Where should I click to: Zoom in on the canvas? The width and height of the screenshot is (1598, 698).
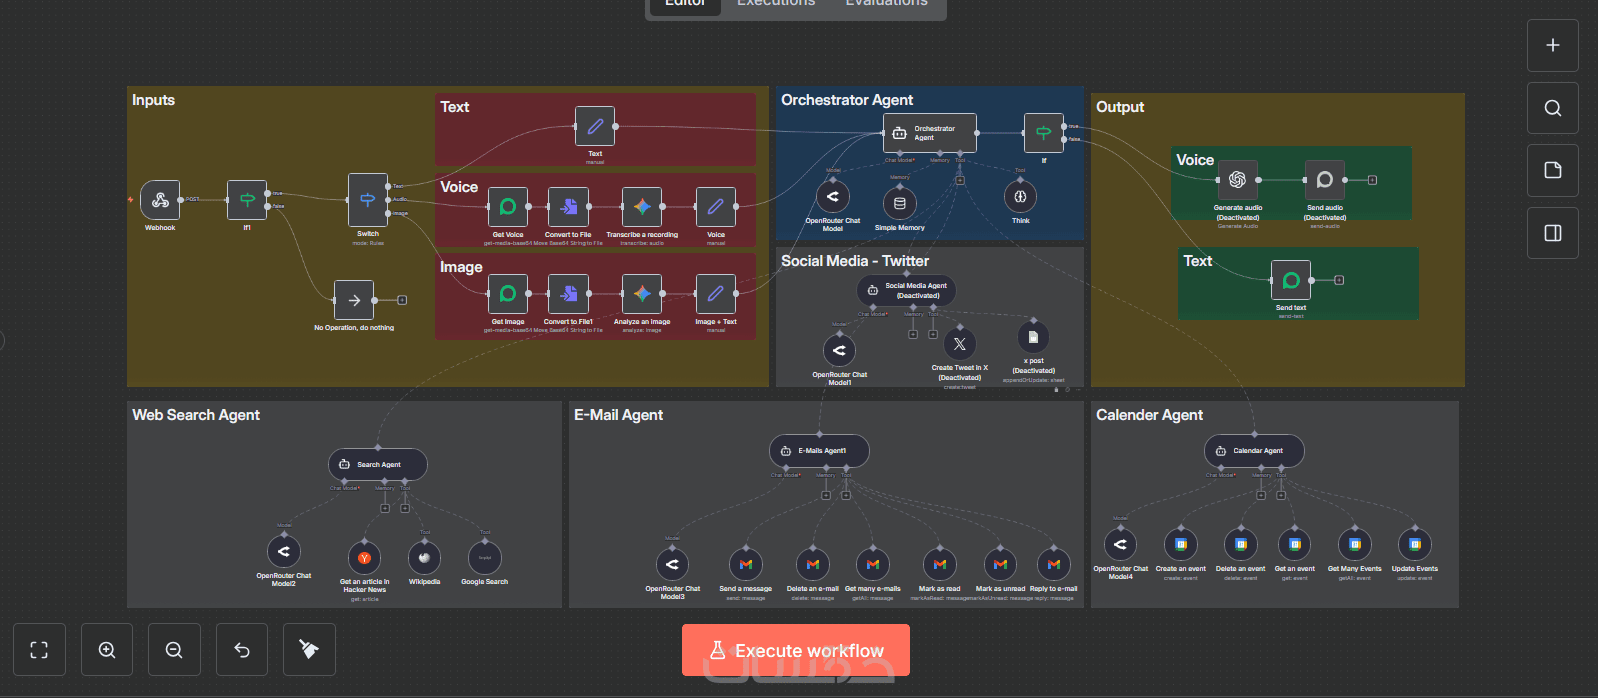[107, 650]
